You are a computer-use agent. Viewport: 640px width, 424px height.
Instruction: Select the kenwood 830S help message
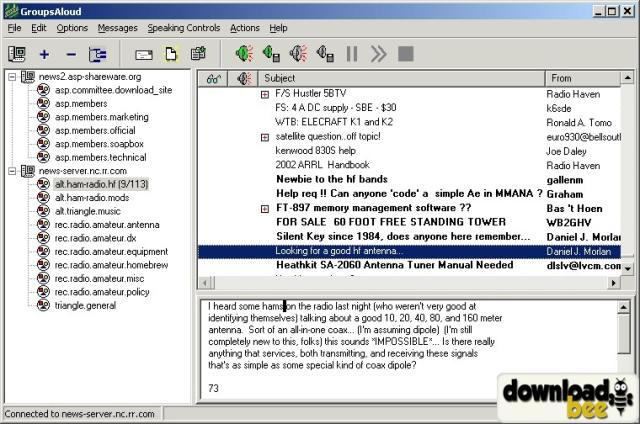pyautogui.click(x=409, y=151)
